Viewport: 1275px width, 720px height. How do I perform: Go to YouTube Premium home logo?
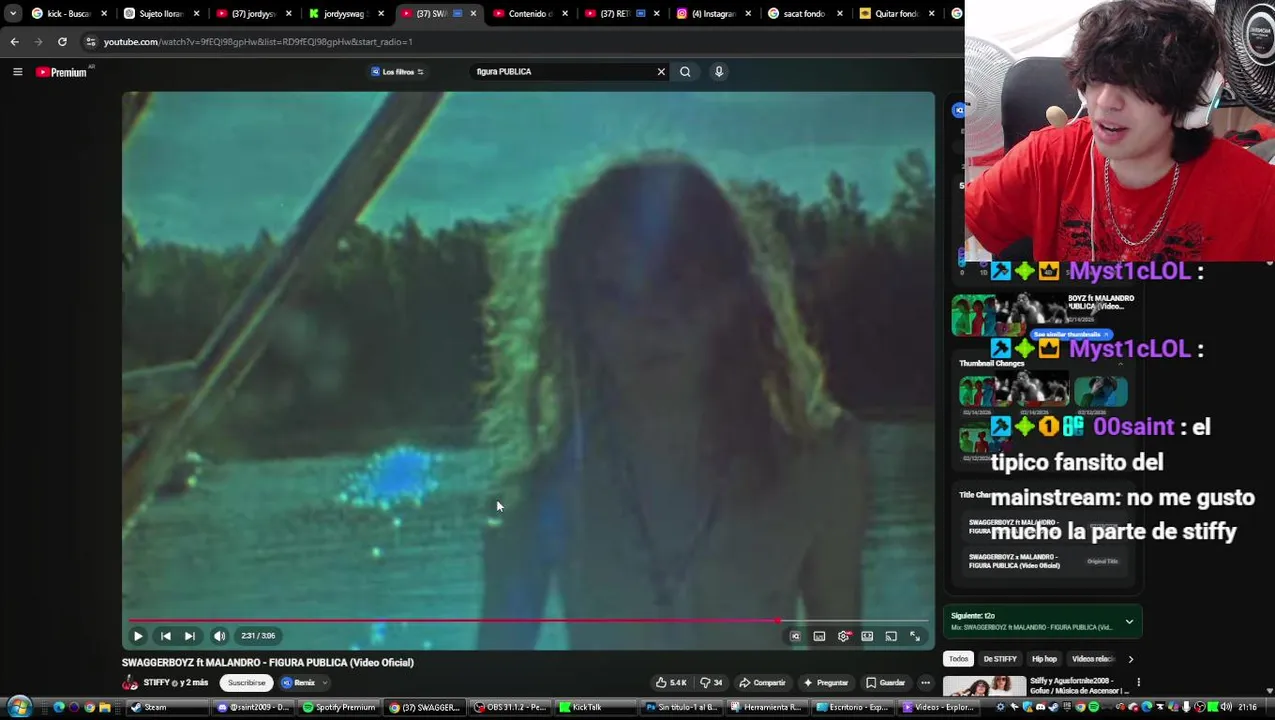[62, 72]
